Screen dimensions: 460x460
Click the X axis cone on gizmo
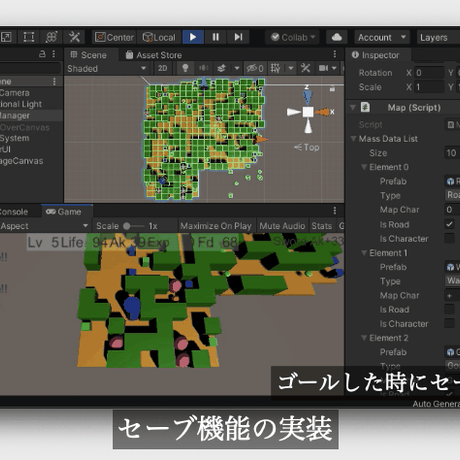click(x=323, y=112)
